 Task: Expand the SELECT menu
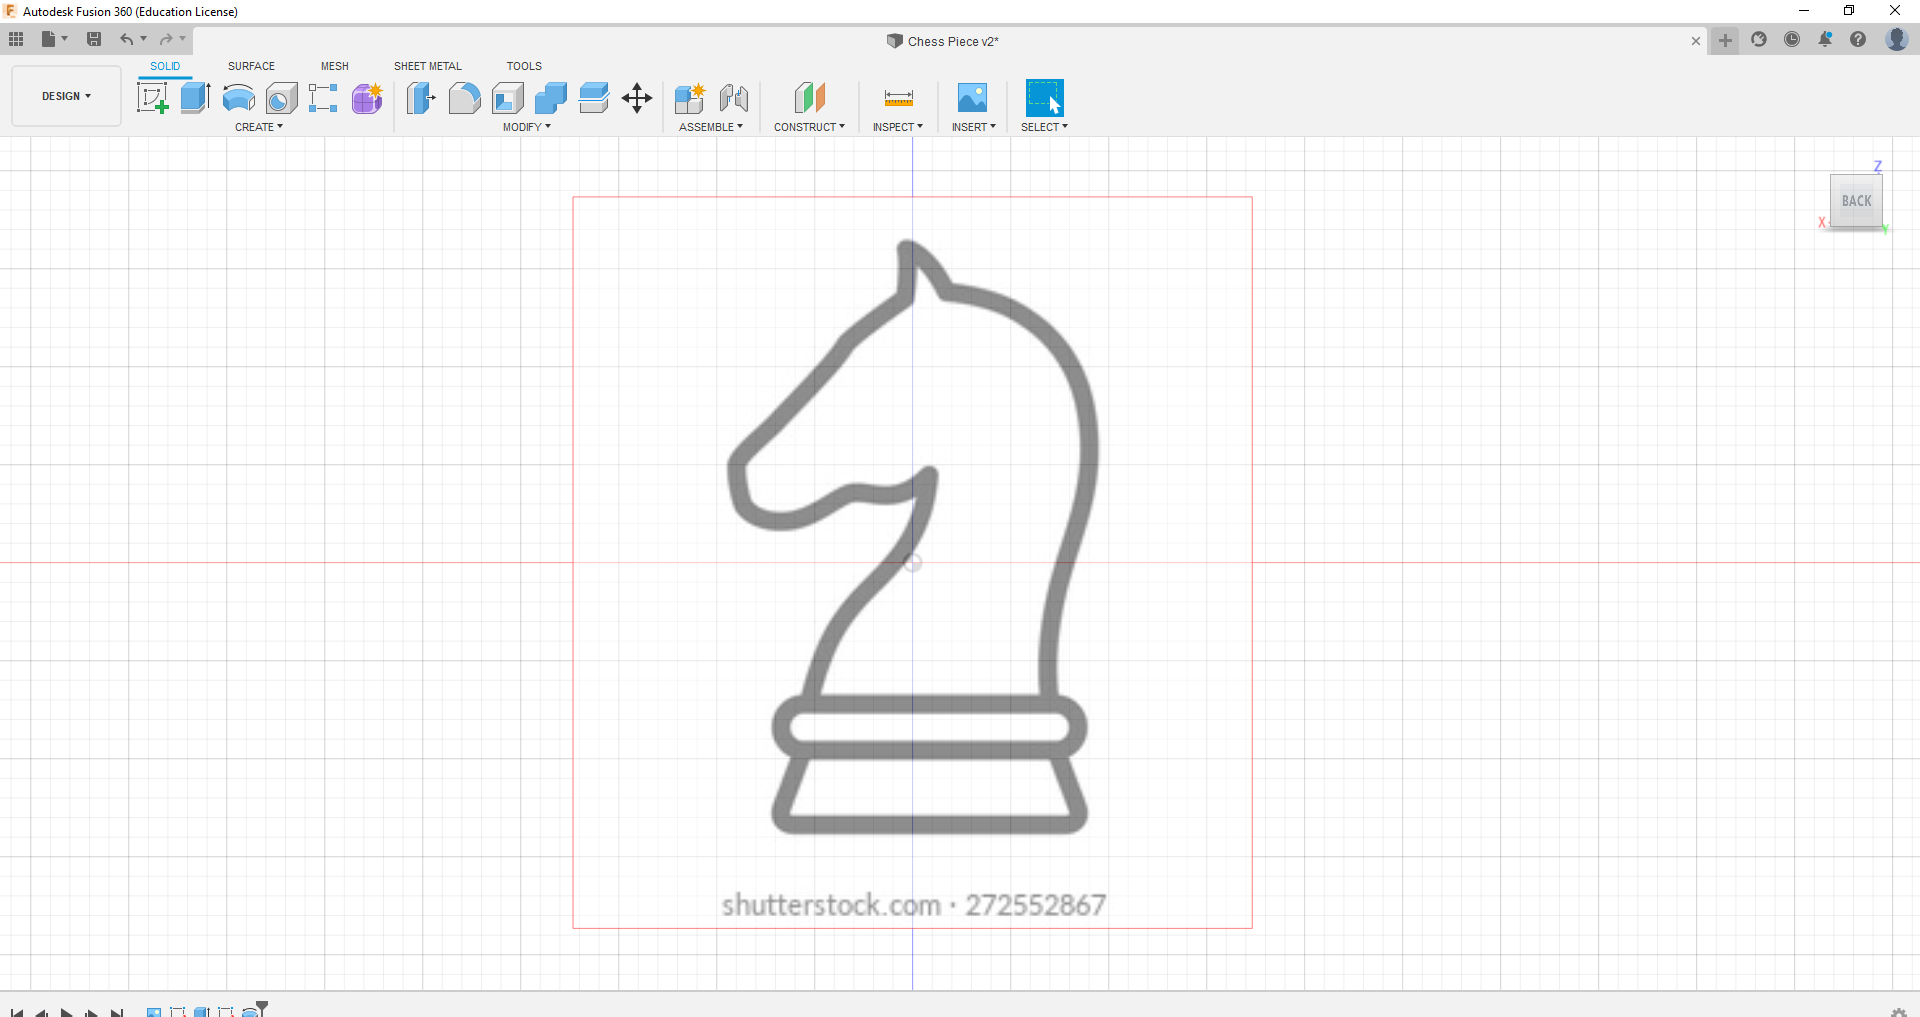point(1044,127)
